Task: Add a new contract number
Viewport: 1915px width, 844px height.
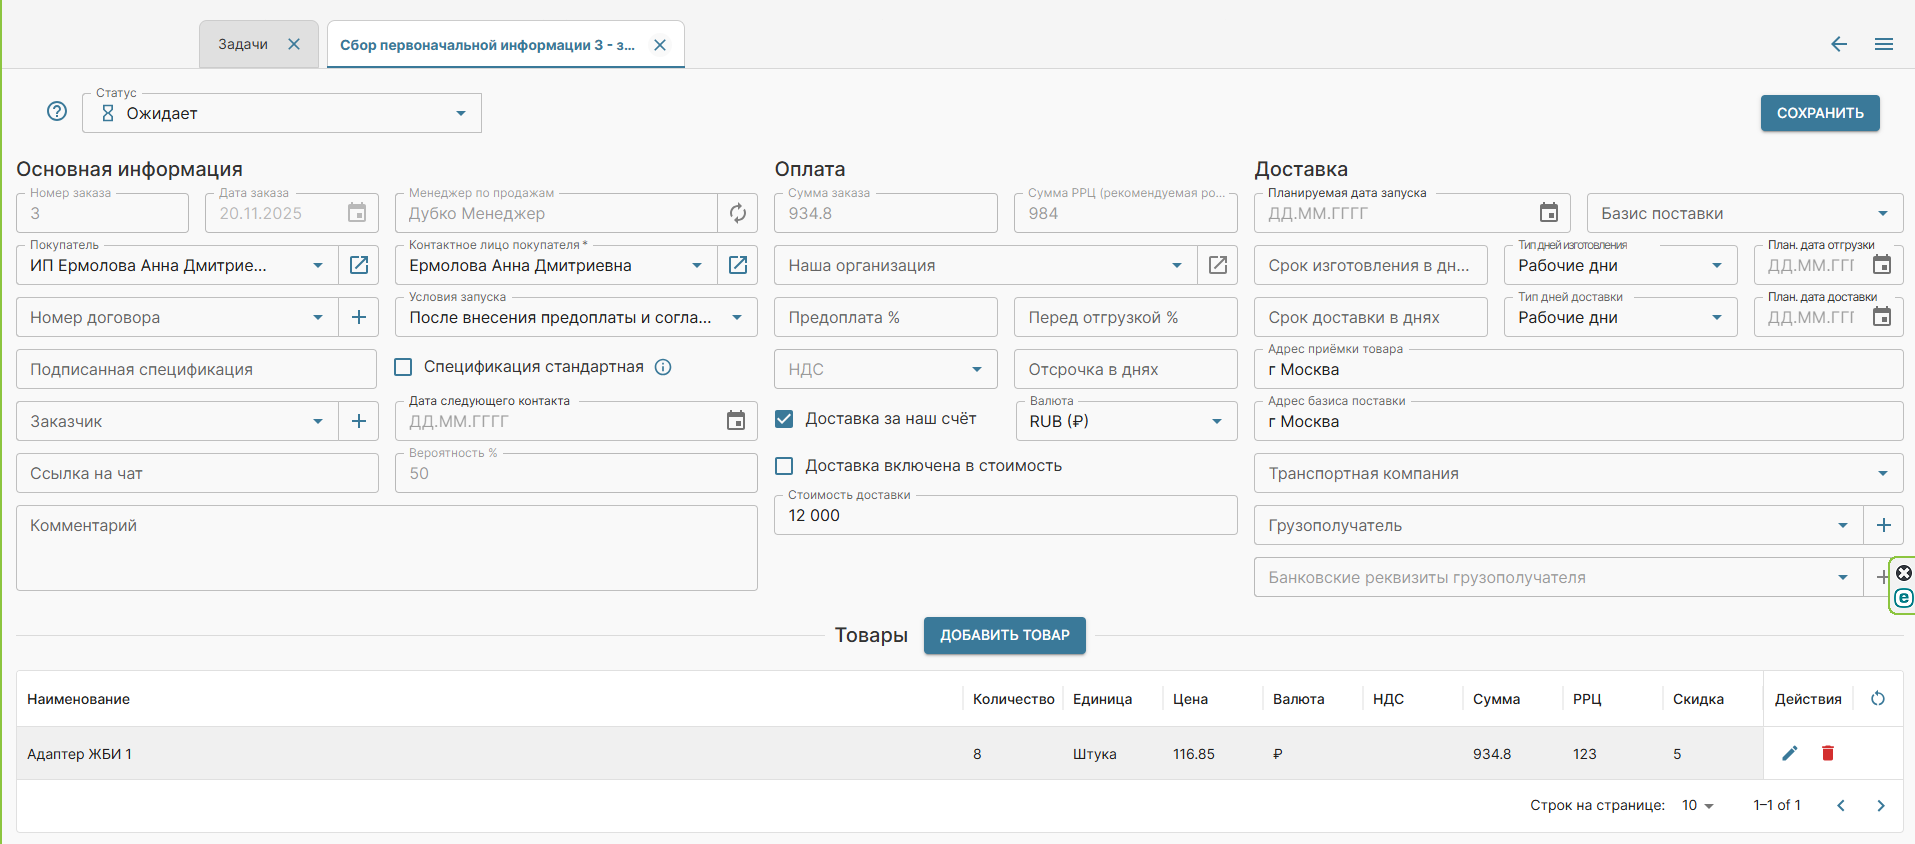Action: [x=358, y=317]
